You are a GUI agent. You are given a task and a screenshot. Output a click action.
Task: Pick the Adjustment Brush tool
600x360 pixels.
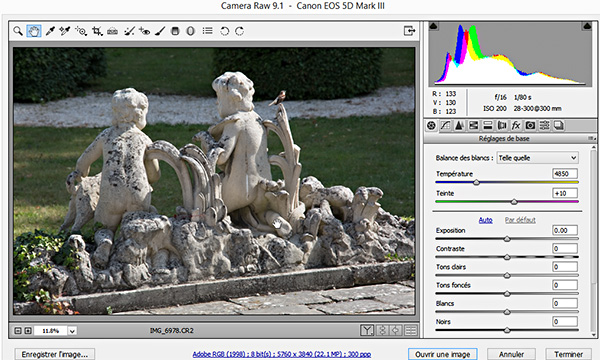[x=160, y=31]
